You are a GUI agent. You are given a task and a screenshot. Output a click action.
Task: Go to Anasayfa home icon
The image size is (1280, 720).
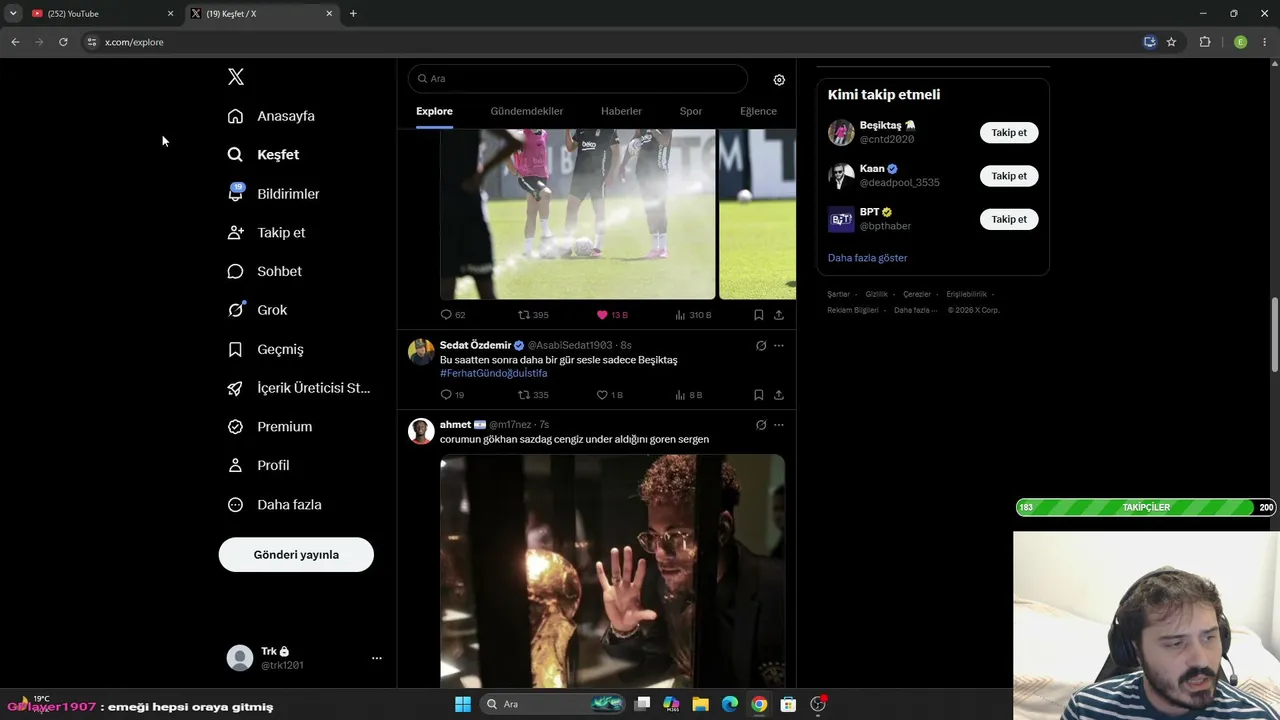coord(235,116)
